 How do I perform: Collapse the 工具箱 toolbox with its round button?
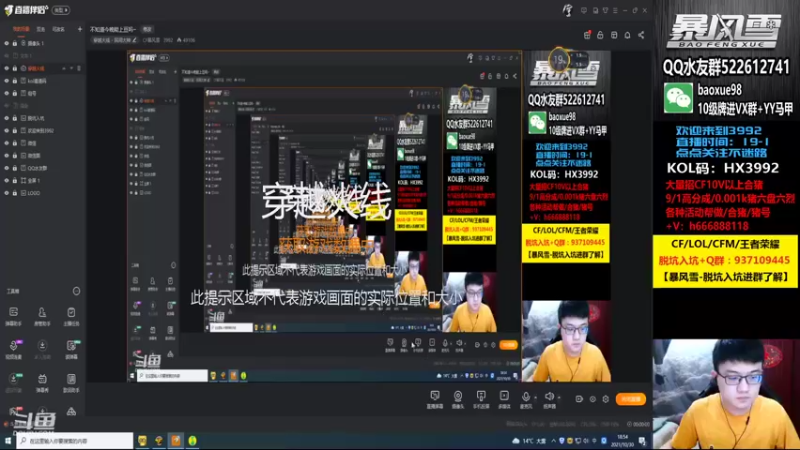(x=77, y=291)
